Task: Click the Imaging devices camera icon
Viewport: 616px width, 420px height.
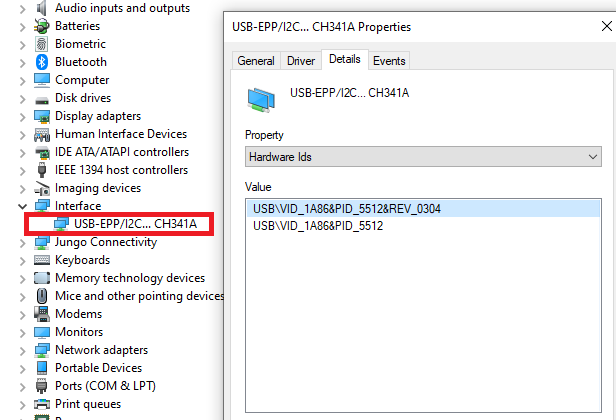Action: [x=42, y=188]
